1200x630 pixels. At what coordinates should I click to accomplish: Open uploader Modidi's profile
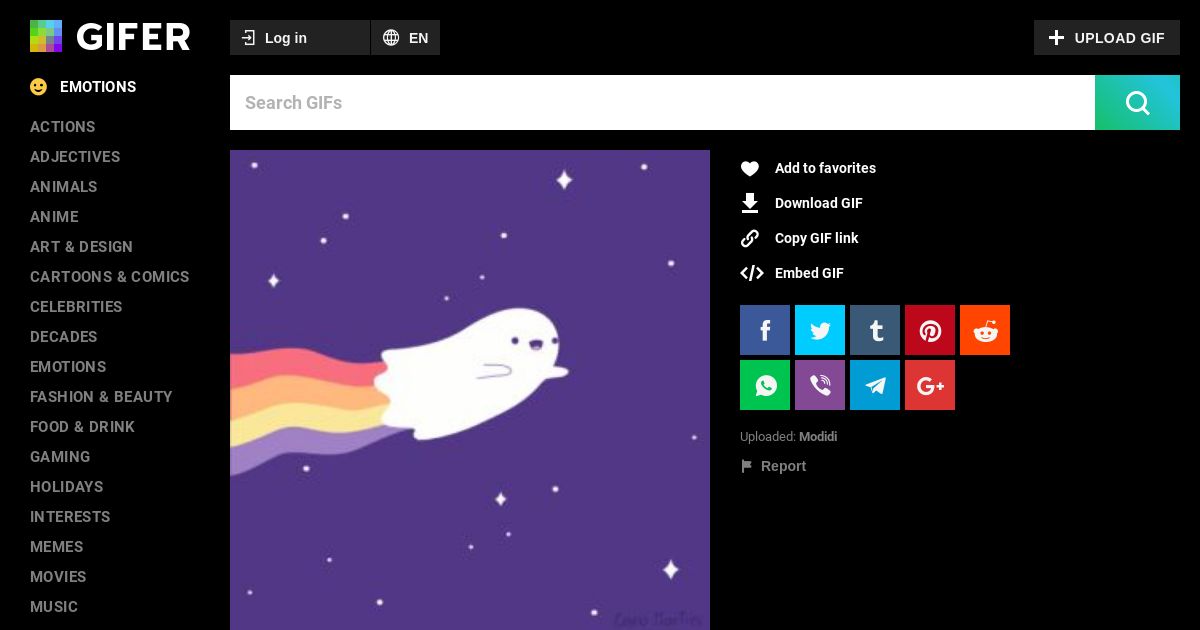click(818, 437)
